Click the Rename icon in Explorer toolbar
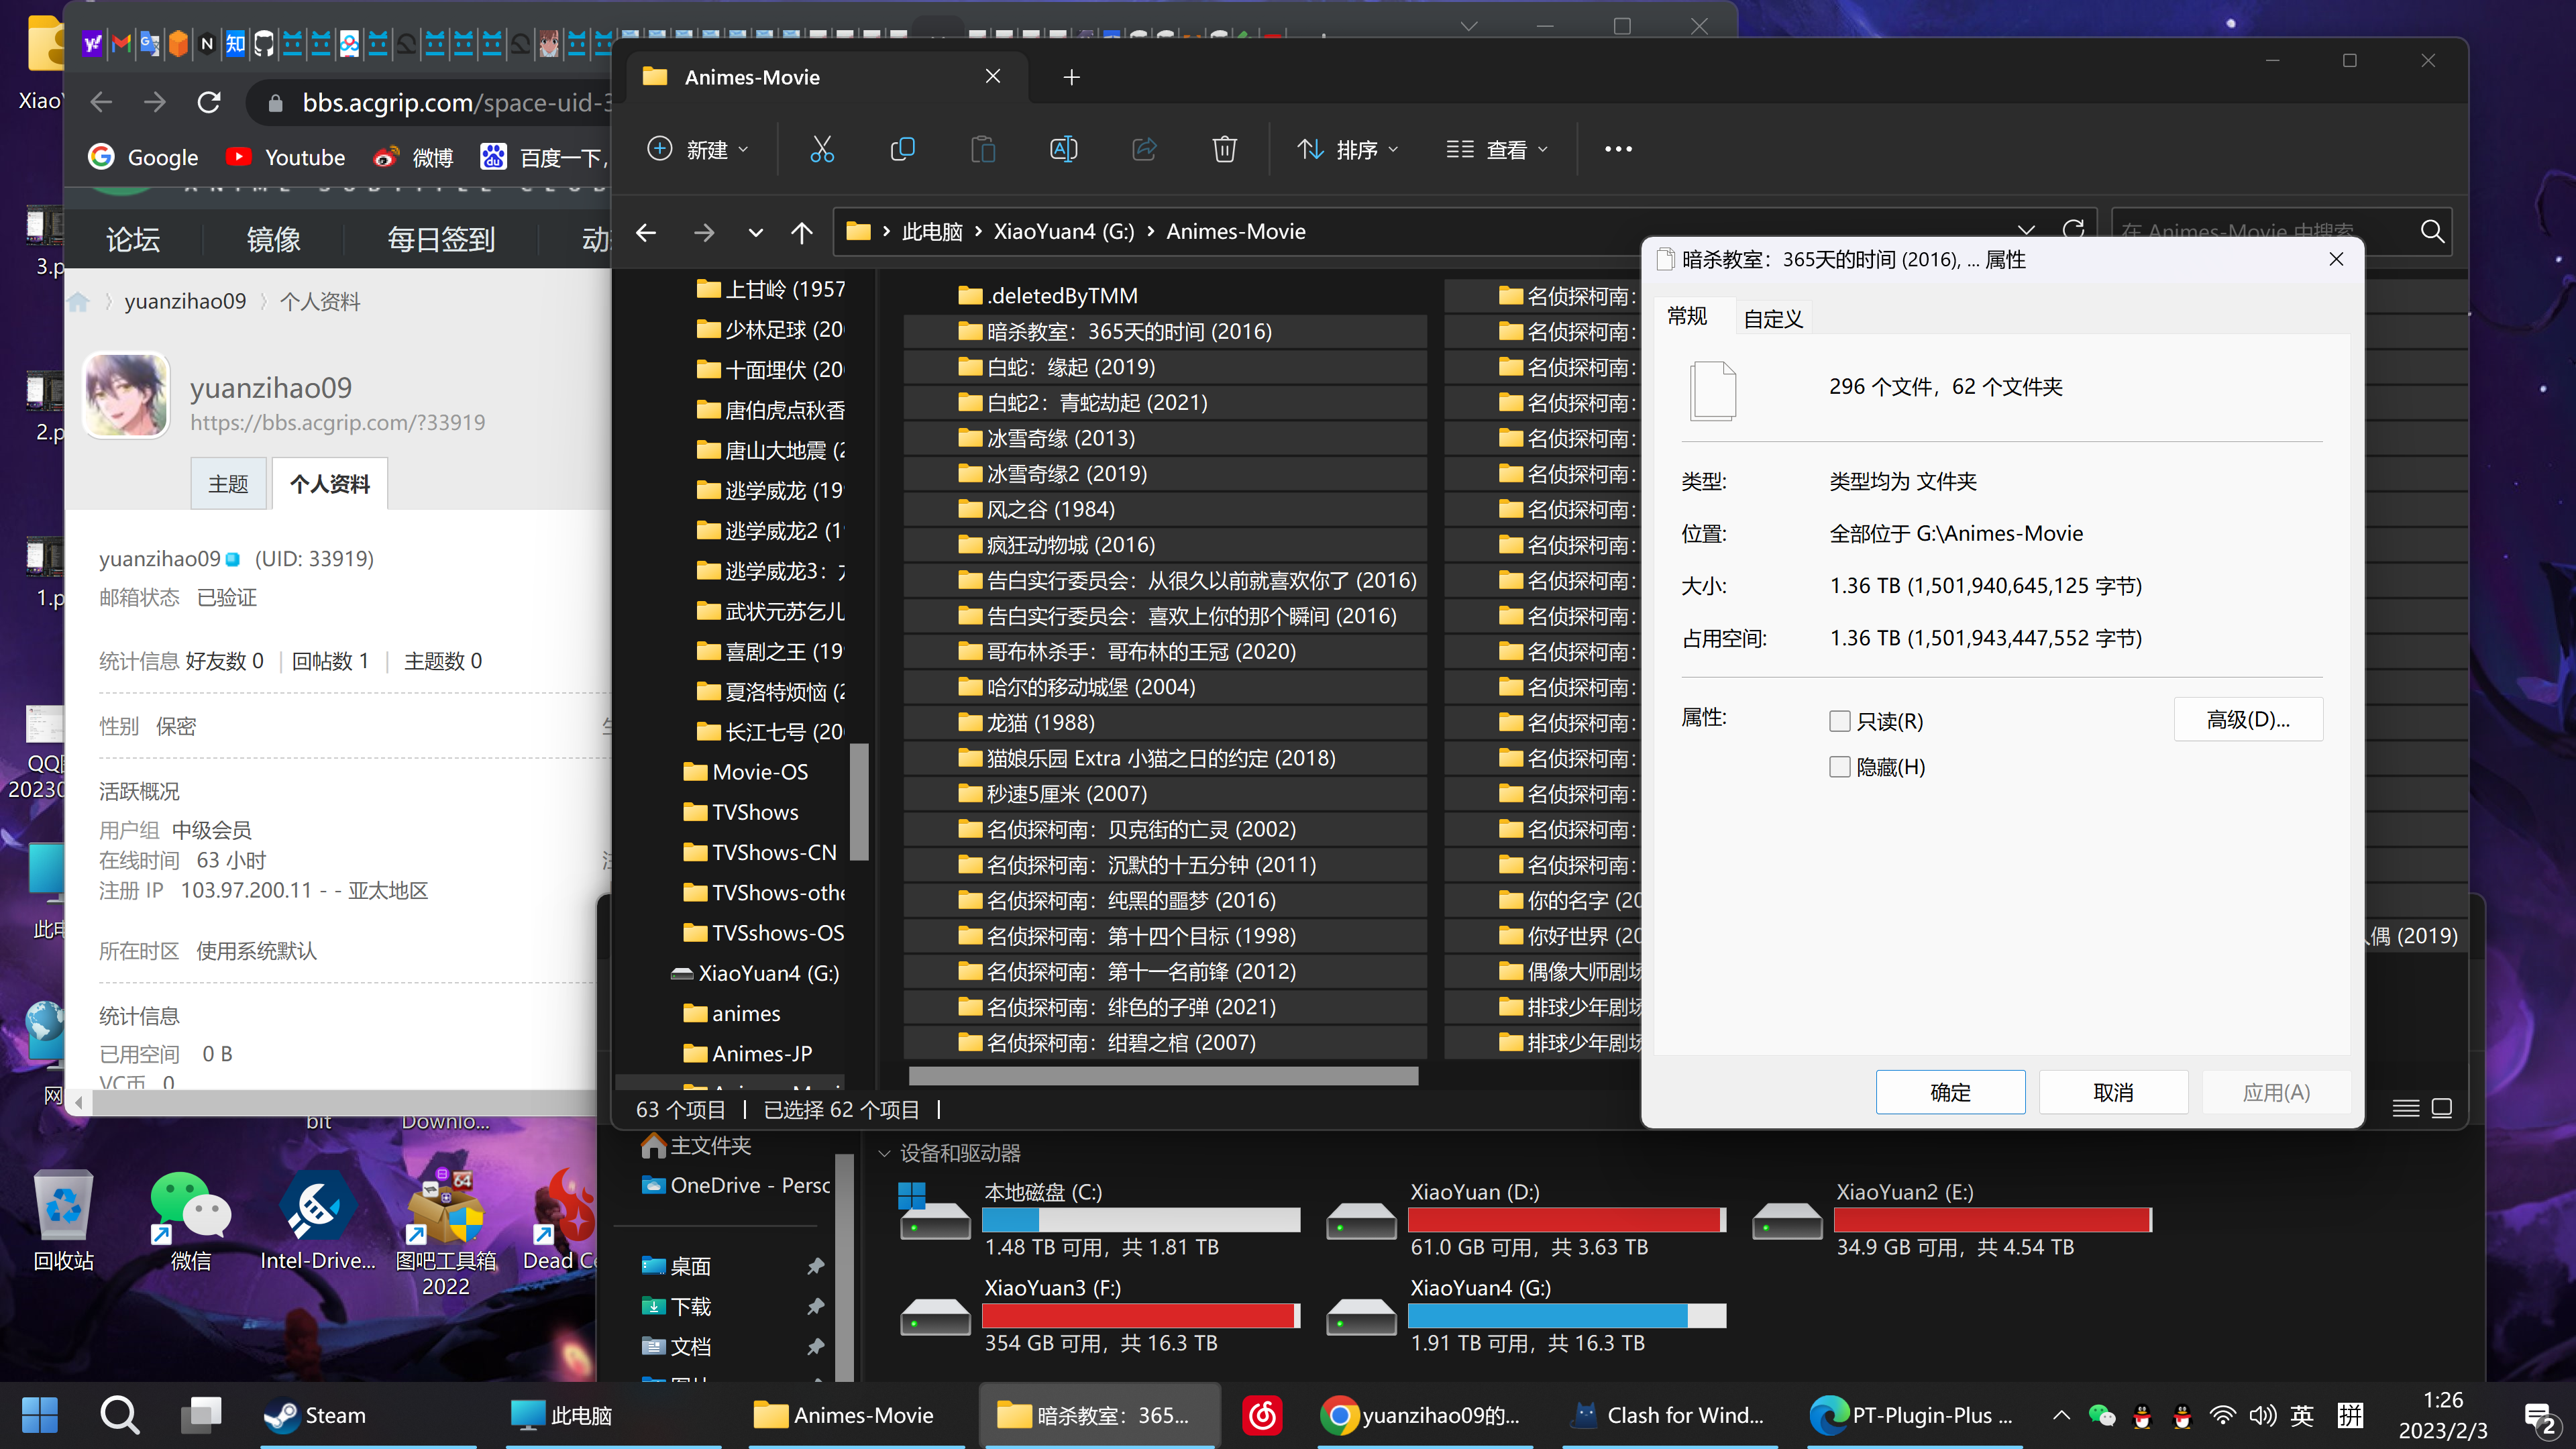Image resolution: width=2576 pixels, height=1449 pixels. point(1063,150)
